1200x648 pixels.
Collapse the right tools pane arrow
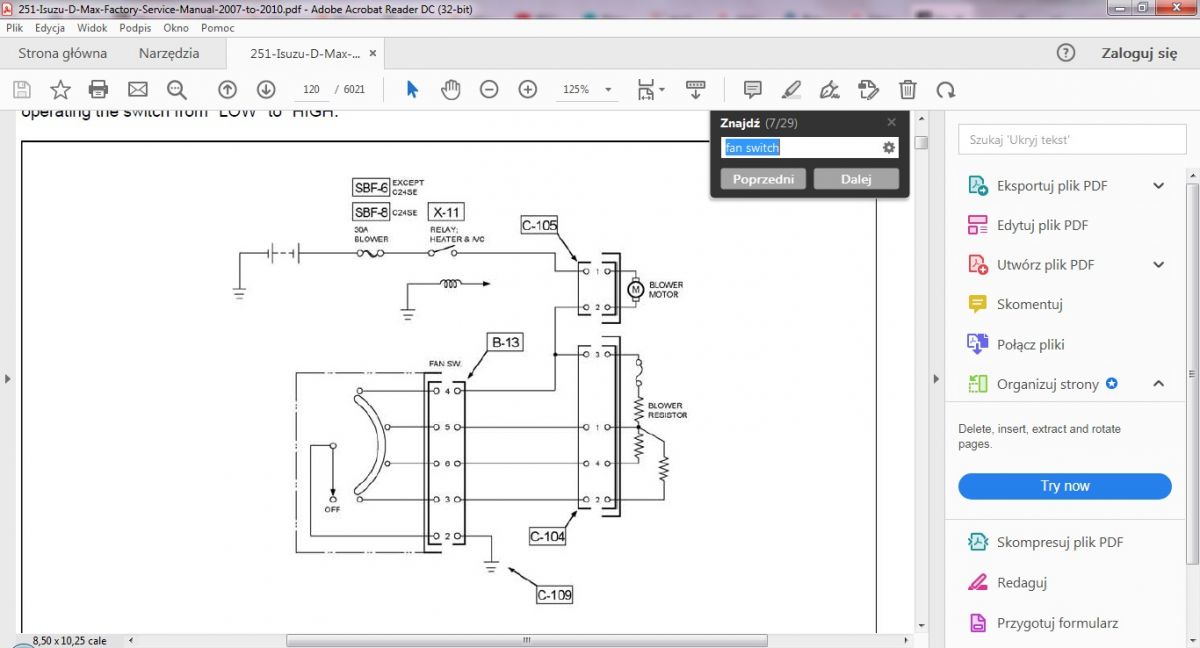click(937, 378)
